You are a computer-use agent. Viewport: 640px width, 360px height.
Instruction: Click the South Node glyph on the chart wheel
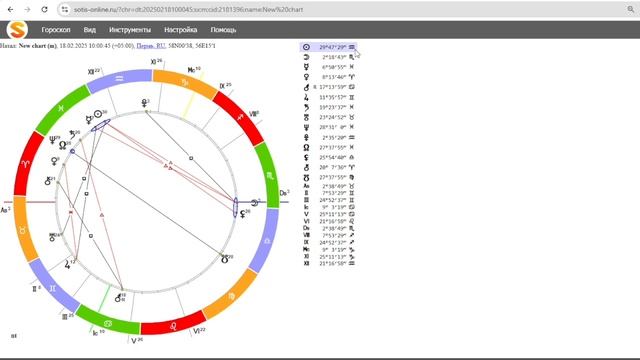(224, 260)
